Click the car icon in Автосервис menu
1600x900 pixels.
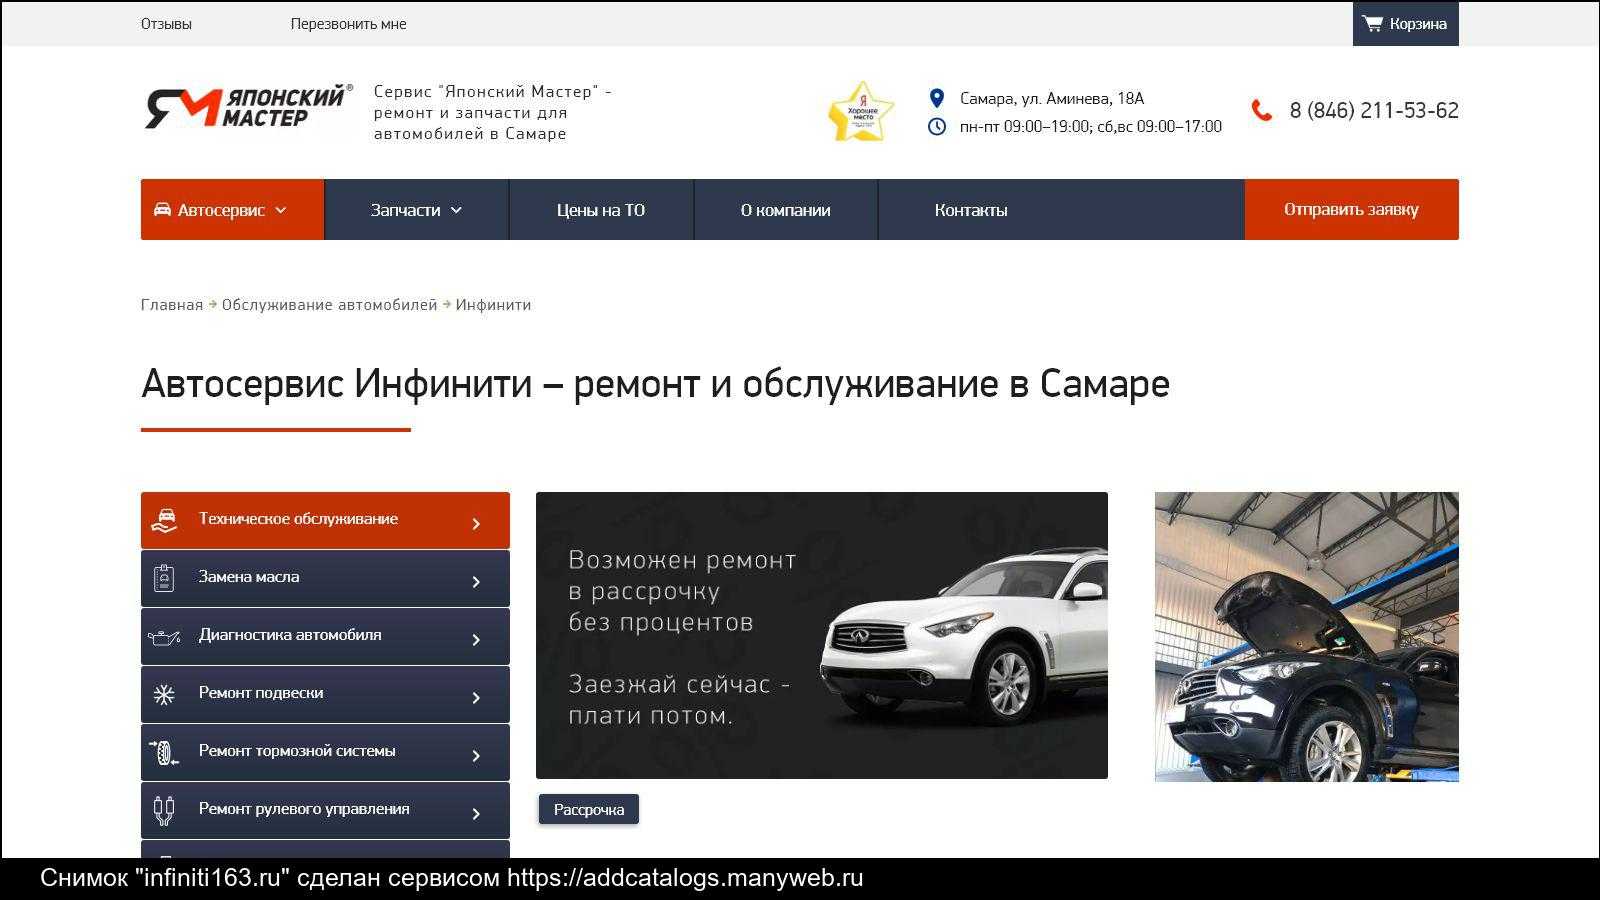click(x=162, y=210)
